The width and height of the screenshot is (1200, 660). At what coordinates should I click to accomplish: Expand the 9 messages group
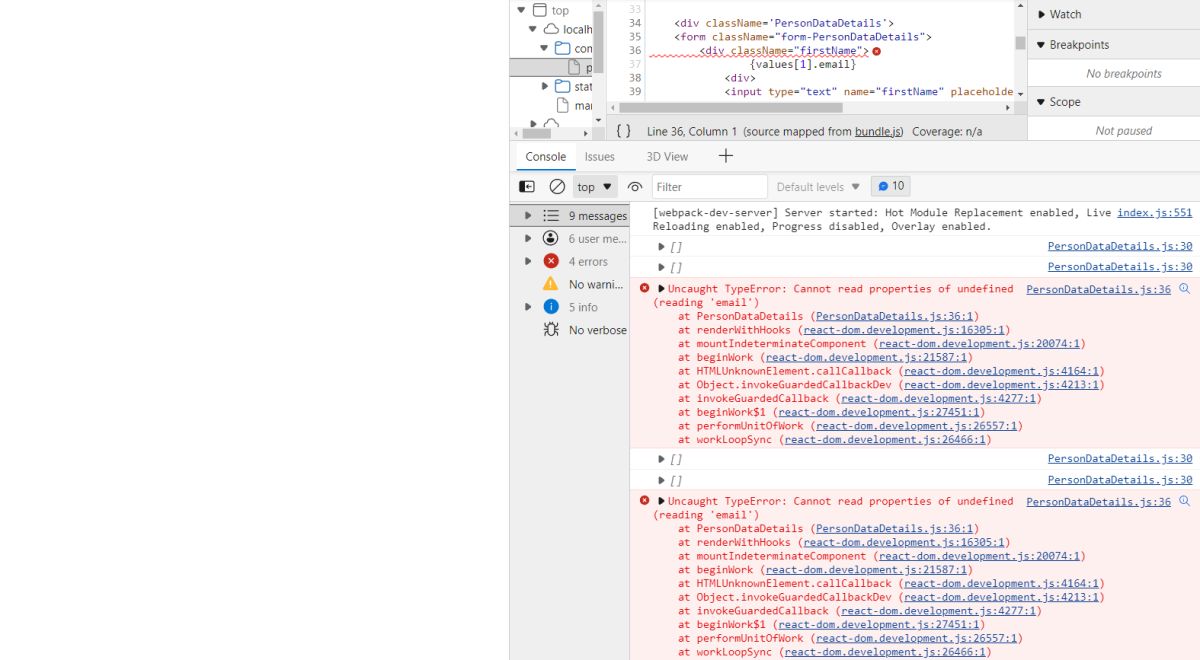pos(528,215)
